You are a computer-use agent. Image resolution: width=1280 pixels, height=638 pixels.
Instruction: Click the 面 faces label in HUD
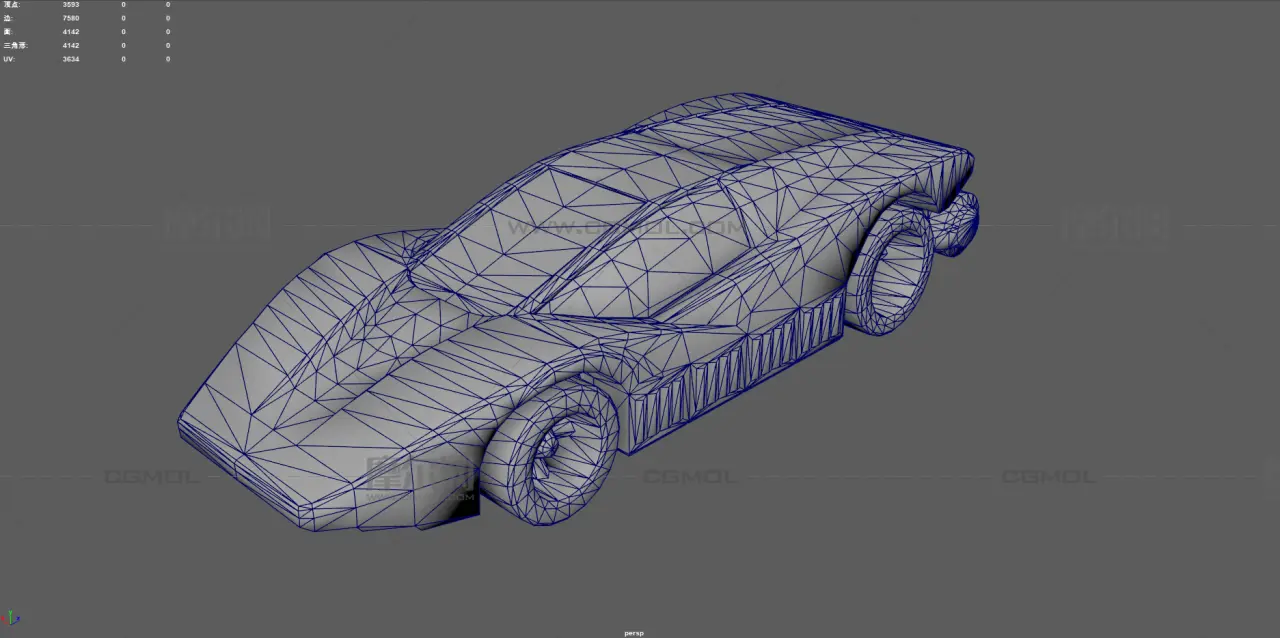point(8,32)
